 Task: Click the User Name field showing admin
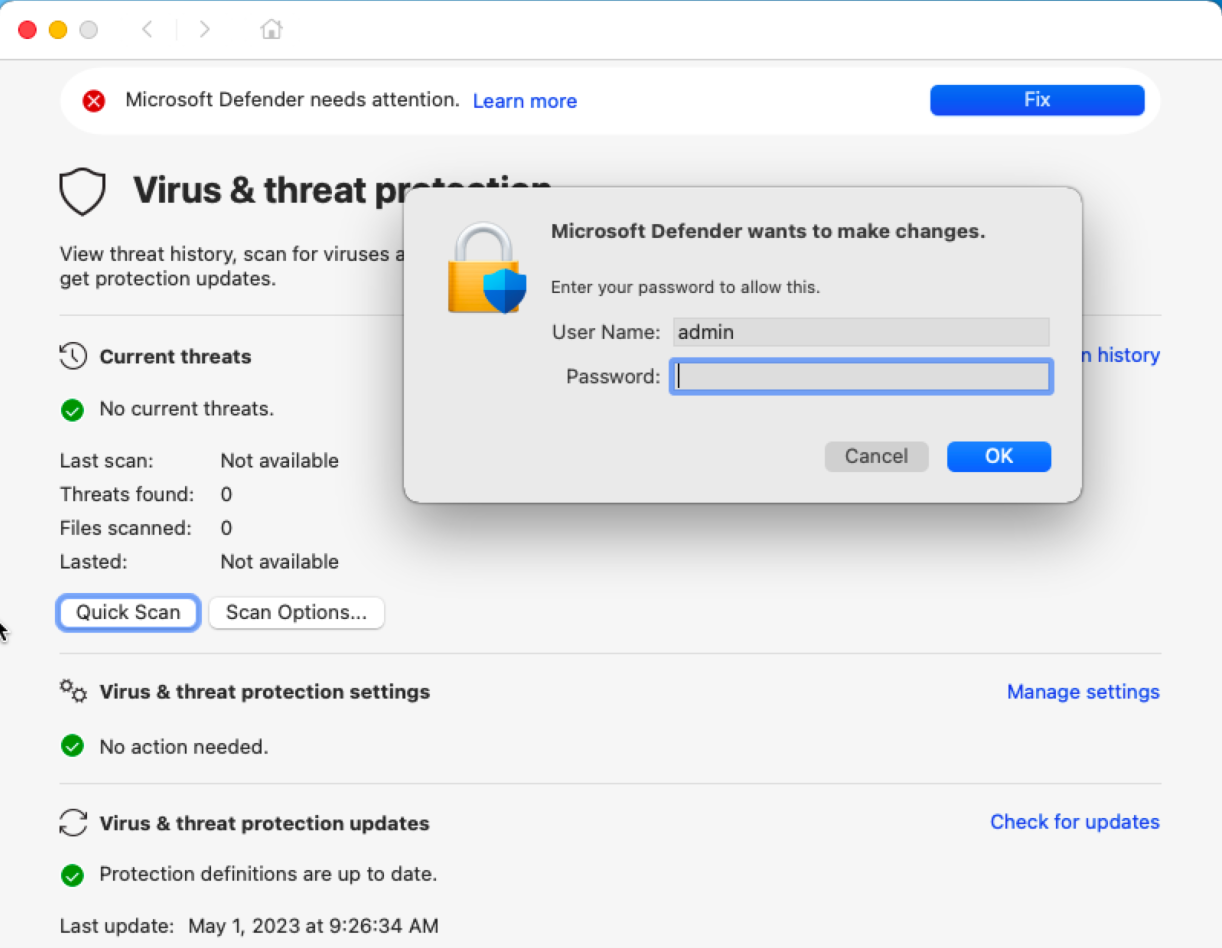click(861, 332)
